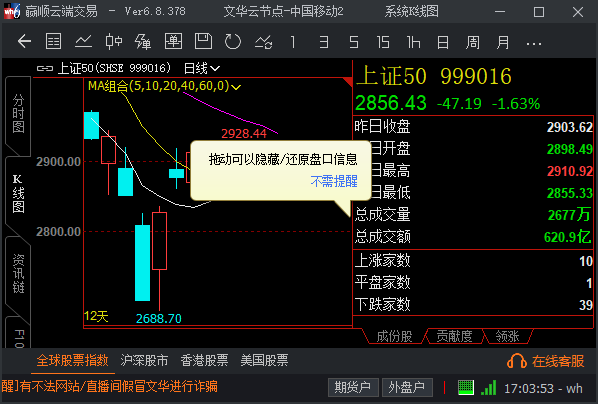Click the 17:03:53 clock in status bar
598x404 pixels.
click(529, 389)
